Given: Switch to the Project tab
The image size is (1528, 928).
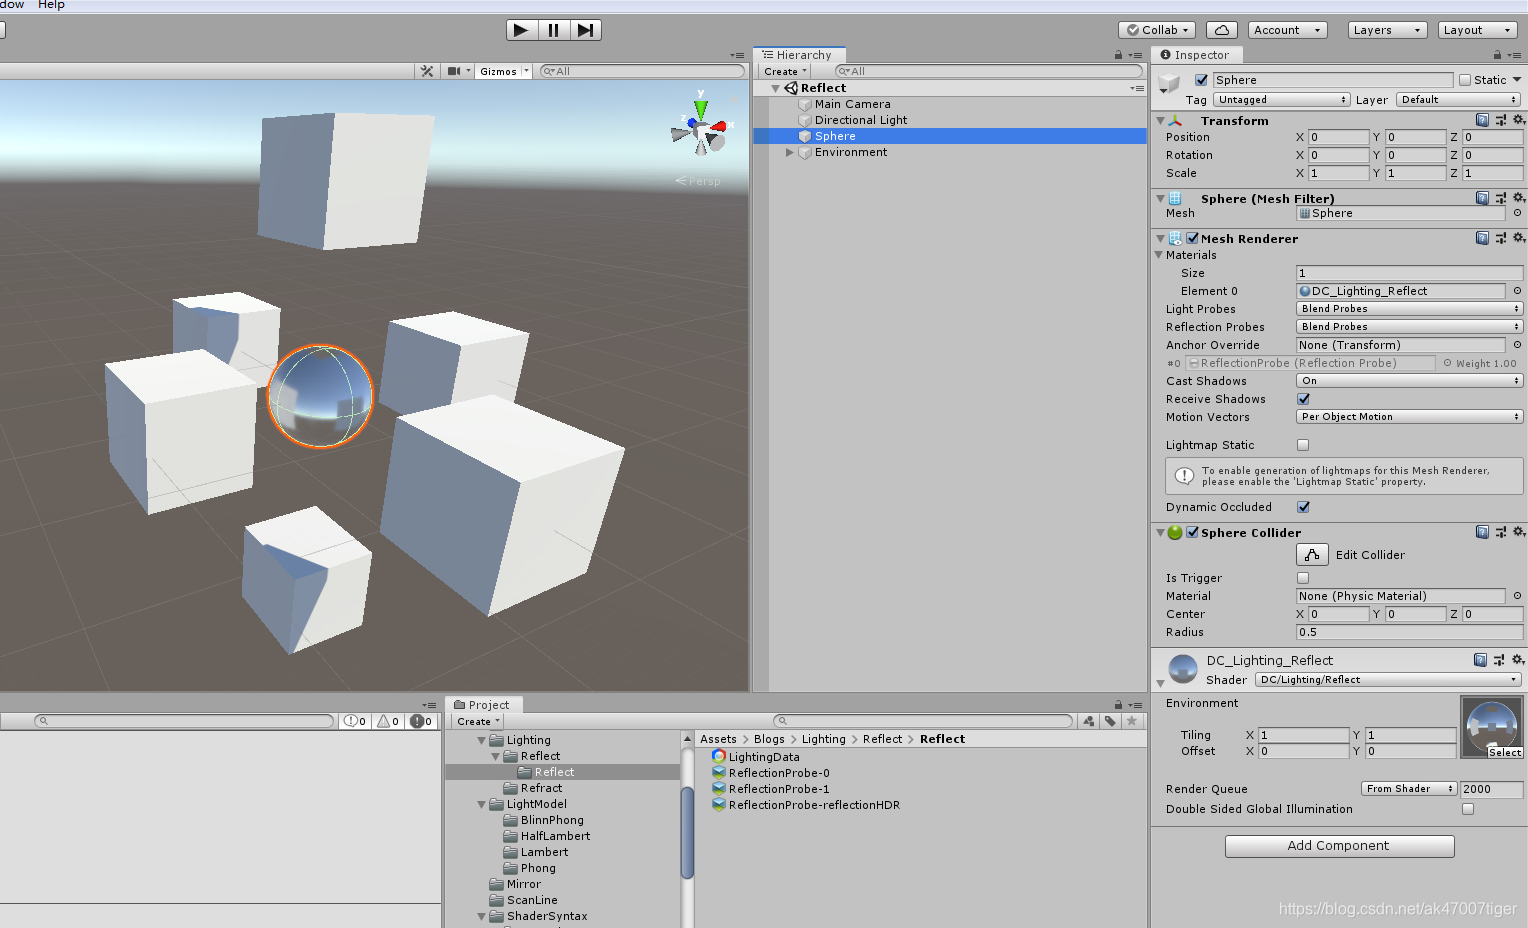Looking at the screenshot, I should pyautogui.click(x=483, y=704).
